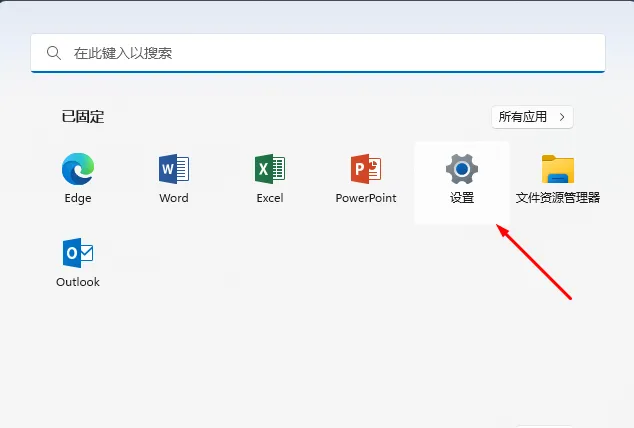Select the 已固定 heading text
This screenshot has width=634, height=428.
[83, 117]
